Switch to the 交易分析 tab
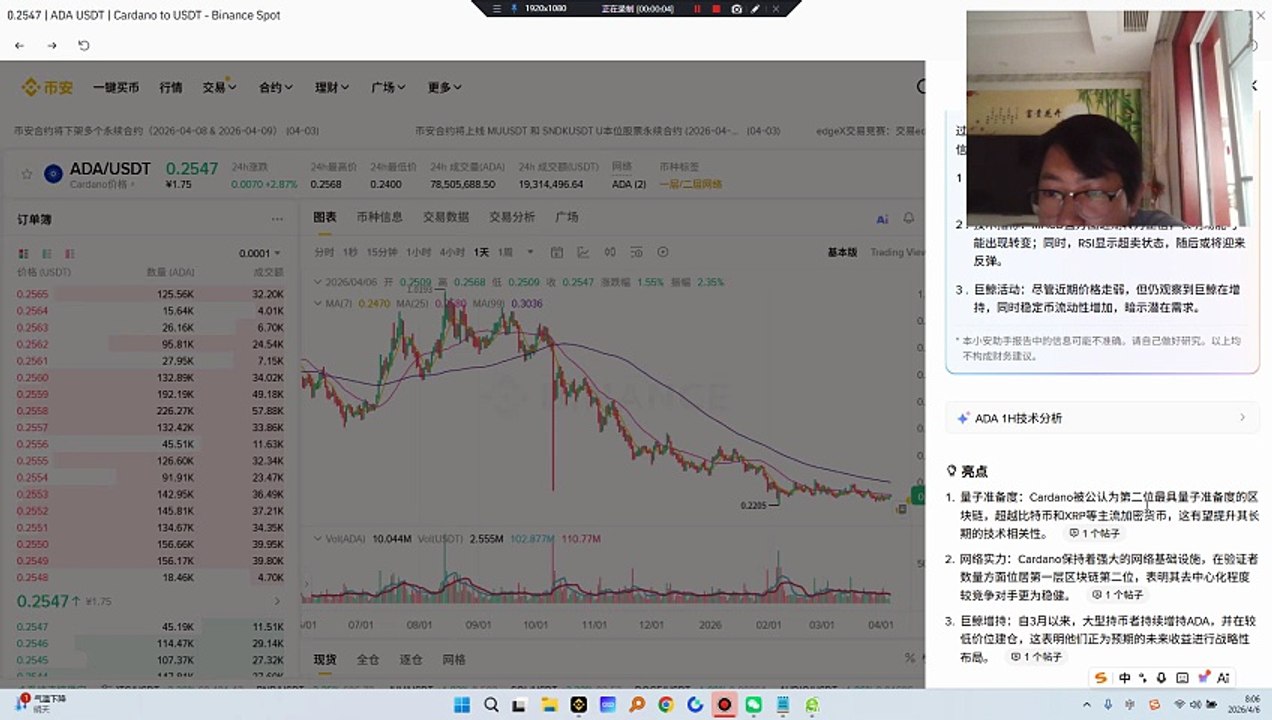 (512, 217)
